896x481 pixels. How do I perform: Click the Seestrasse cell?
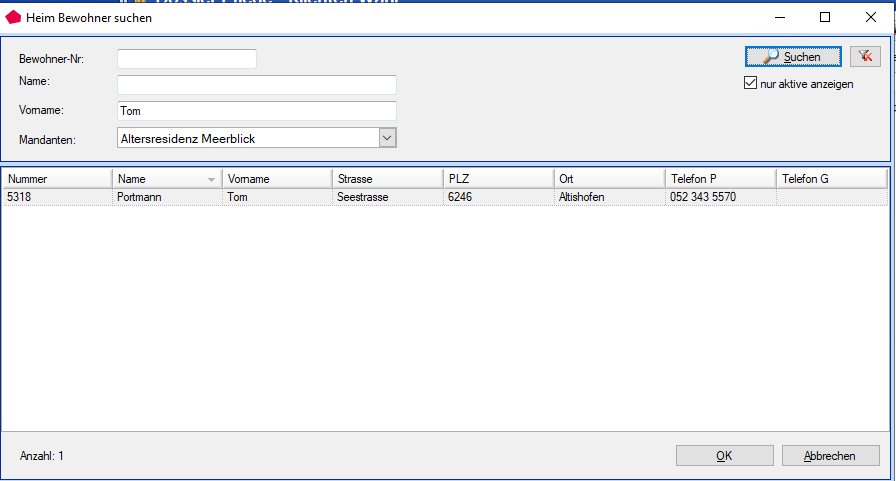[x=387, y=197]
